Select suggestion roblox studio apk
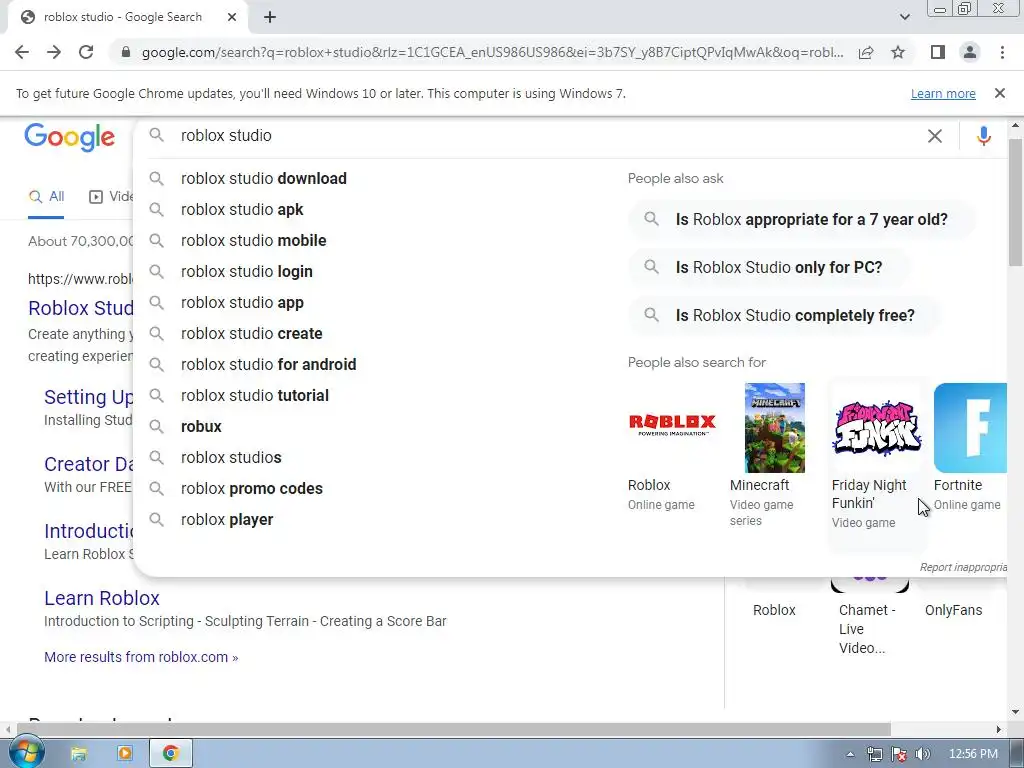The width and height of the screenshot is (1024, 768). click(x=242, y=210)
